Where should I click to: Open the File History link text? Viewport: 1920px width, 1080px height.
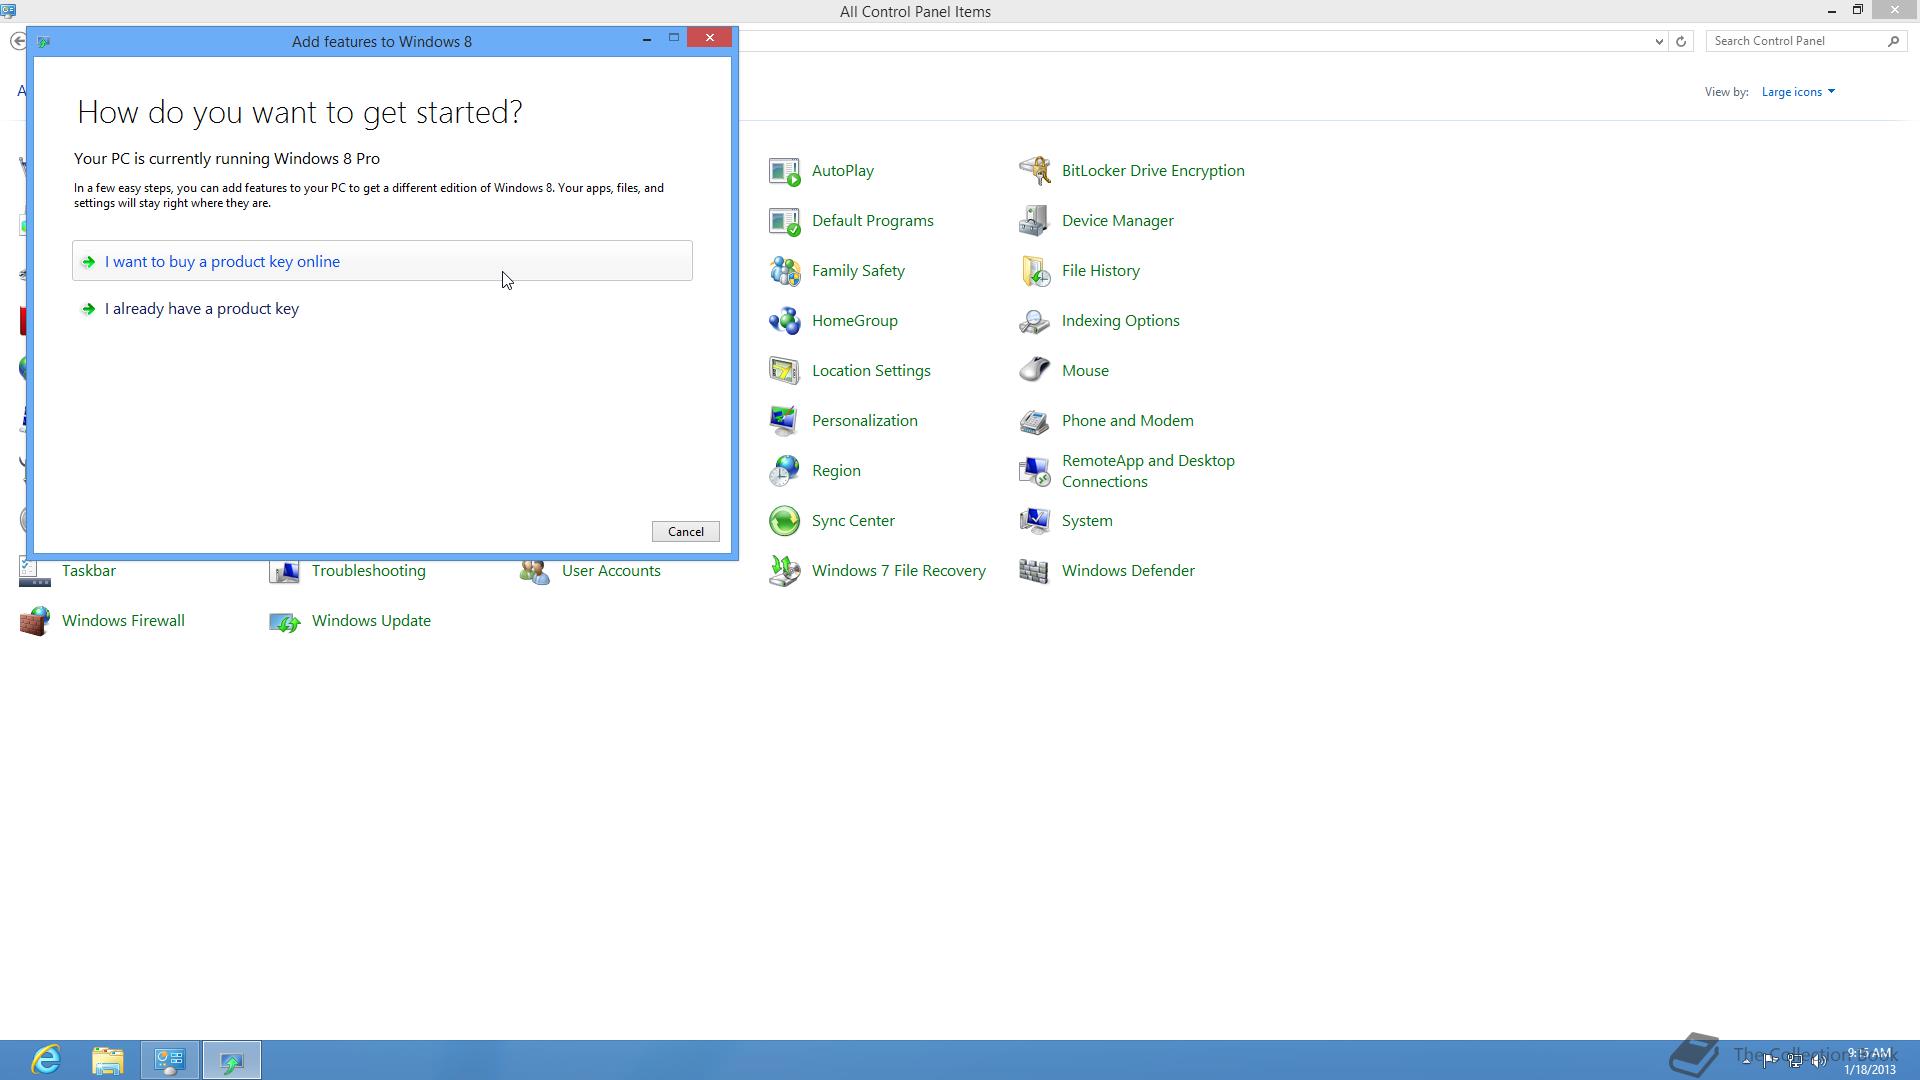[1101, 271]
